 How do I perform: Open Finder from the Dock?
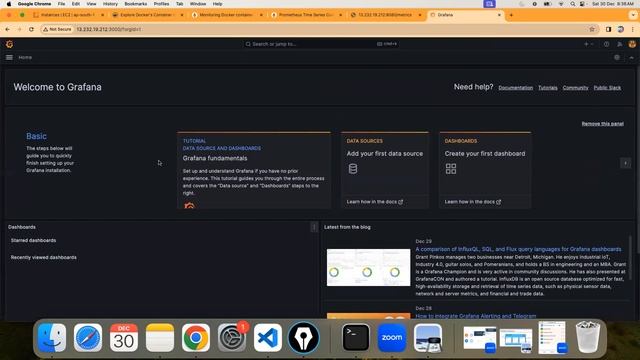tap(52, 338)
